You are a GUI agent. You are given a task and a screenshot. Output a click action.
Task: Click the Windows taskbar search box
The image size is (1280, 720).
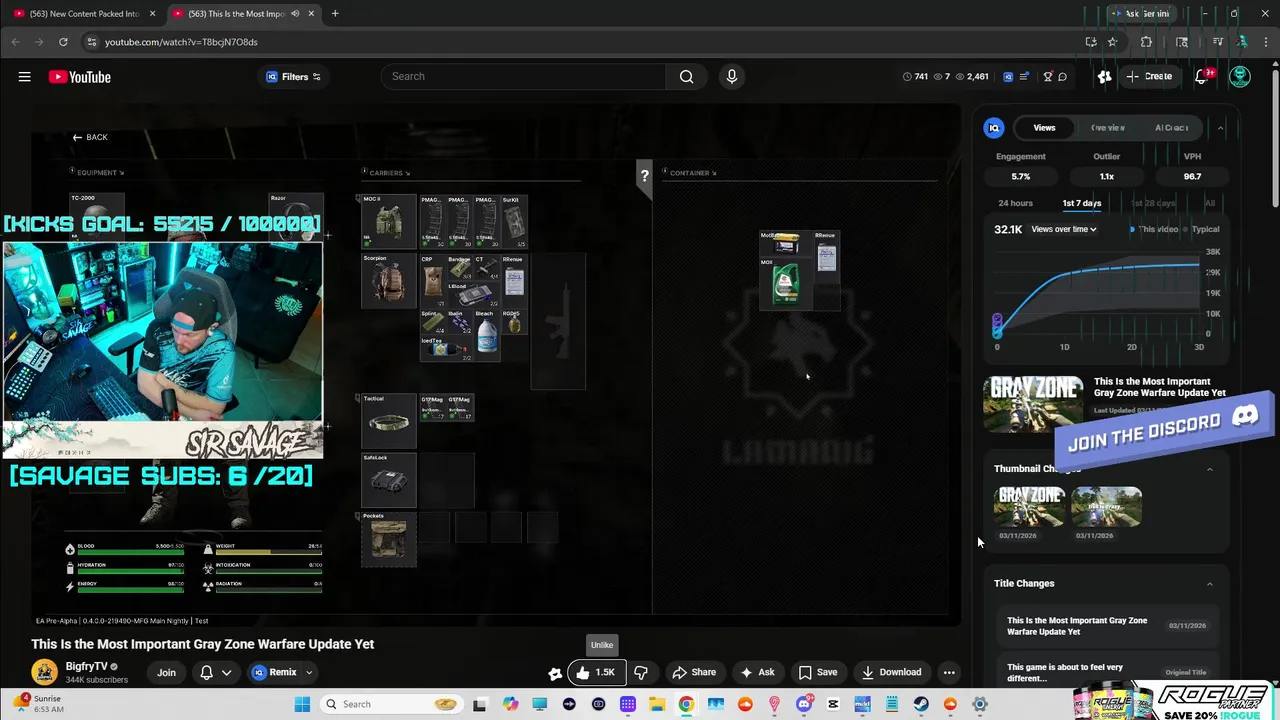pos(393,704)
